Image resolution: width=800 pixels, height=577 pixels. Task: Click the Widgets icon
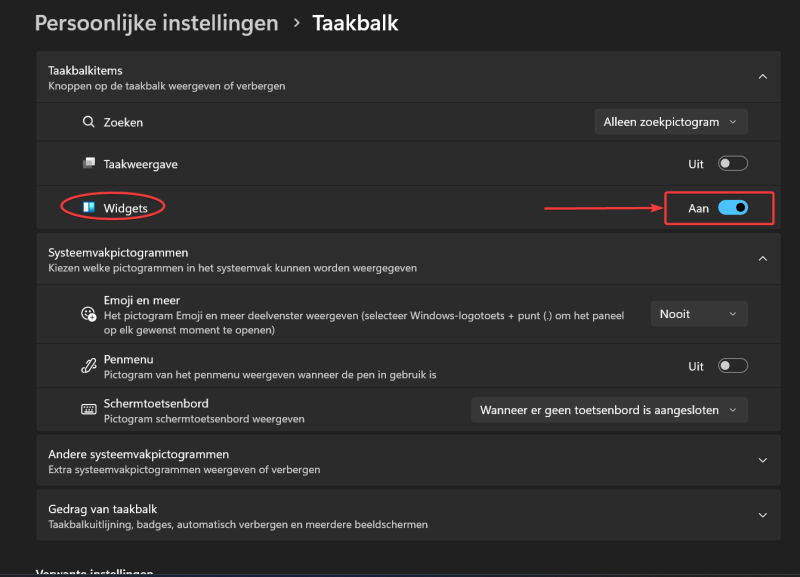tap(89, 208)
